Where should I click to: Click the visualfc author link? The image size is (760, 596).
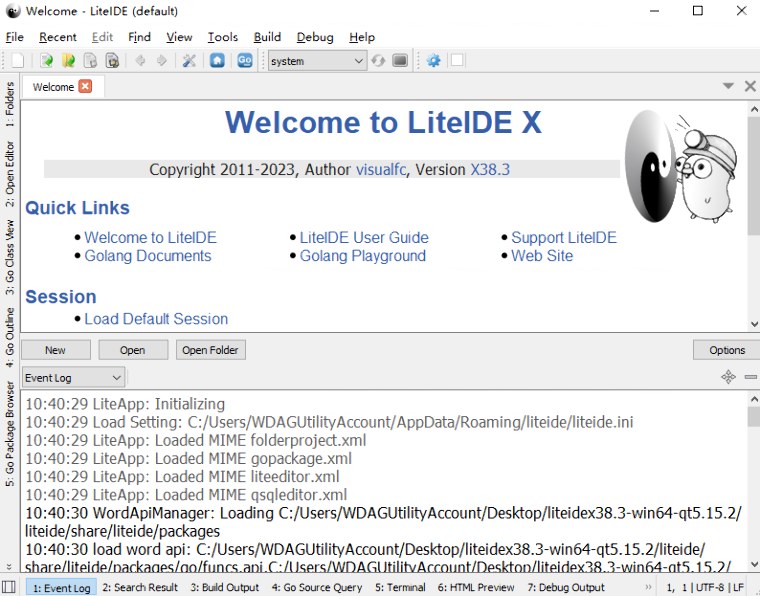[381, 170]
